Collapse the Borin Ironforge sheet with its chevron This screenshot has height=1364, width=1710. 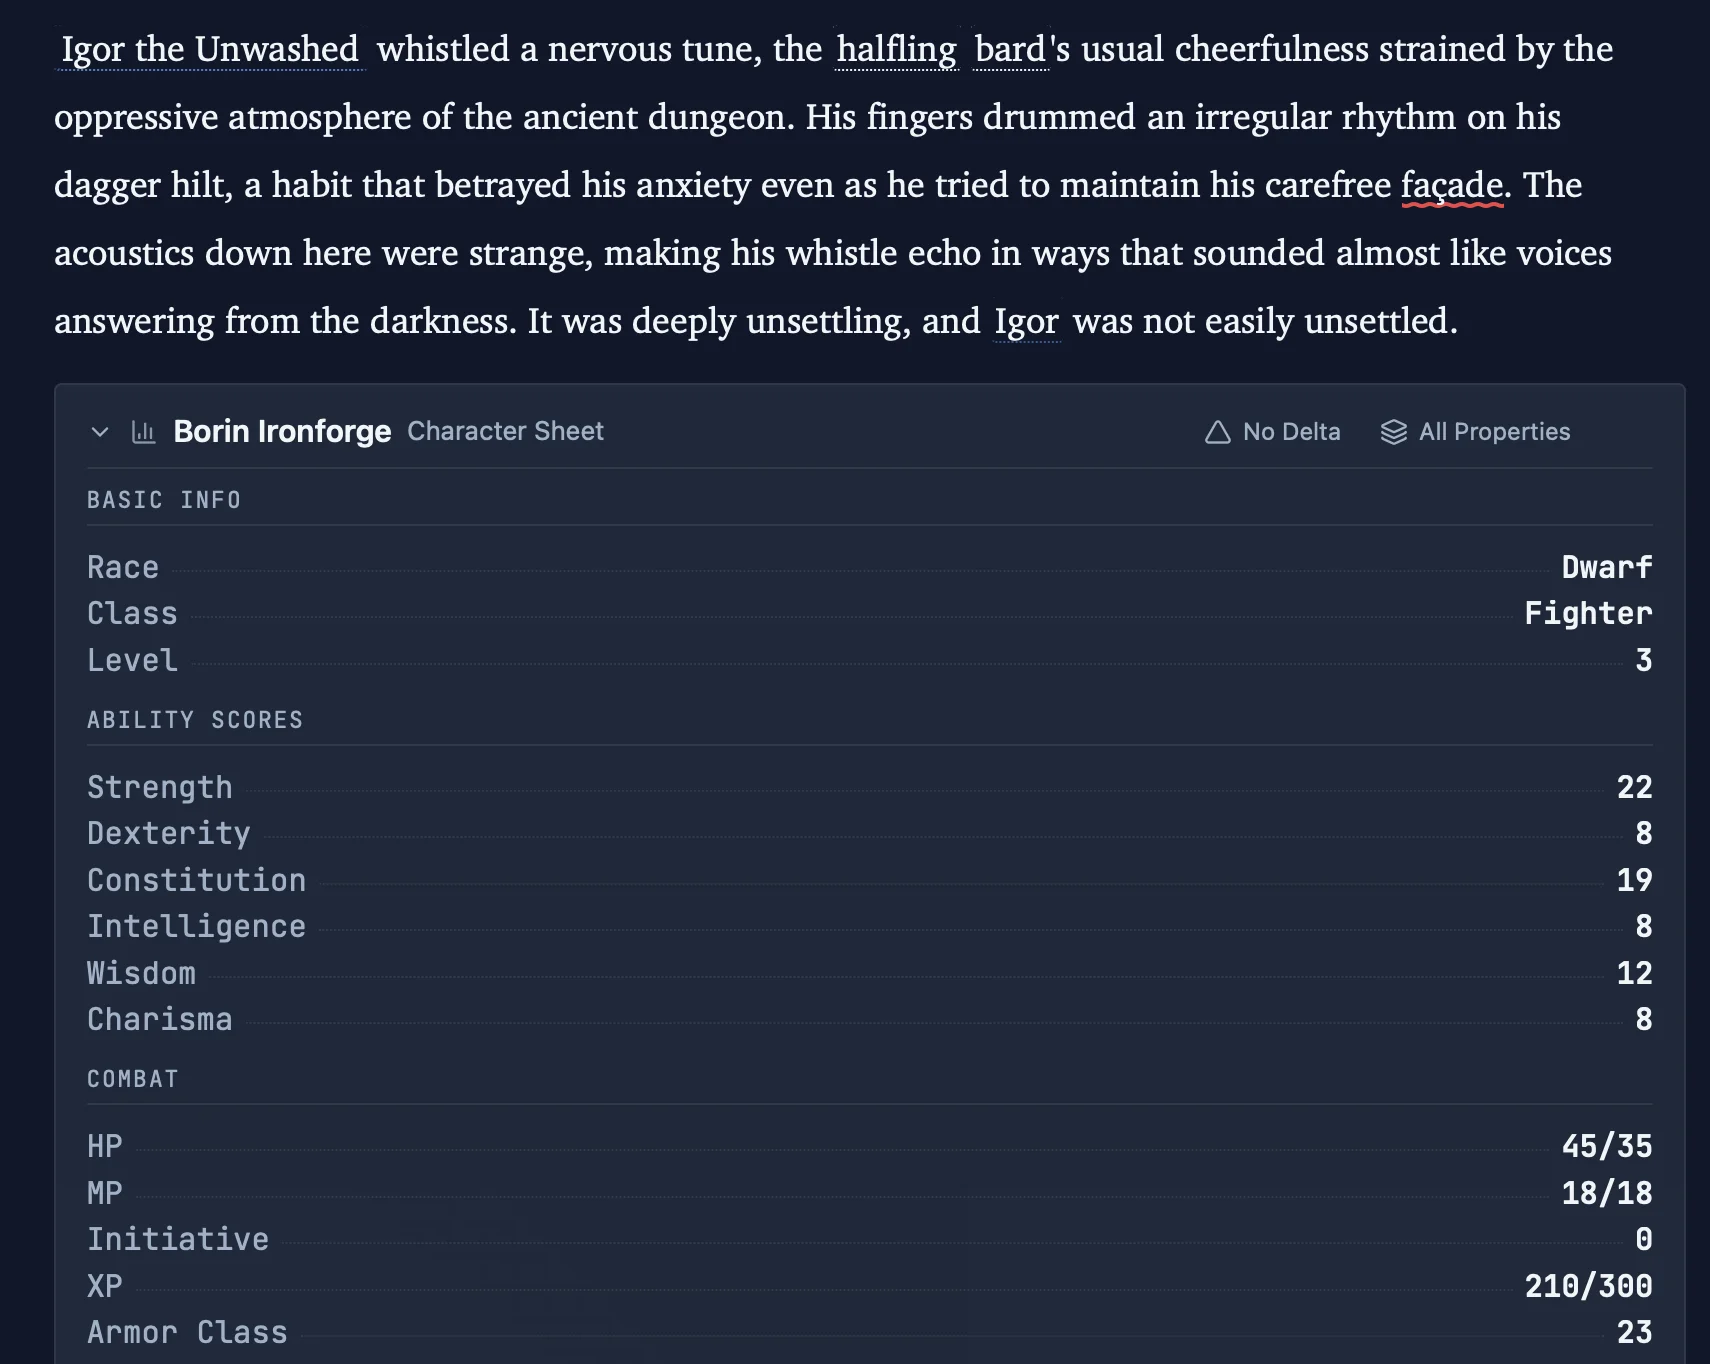point(100,432)
